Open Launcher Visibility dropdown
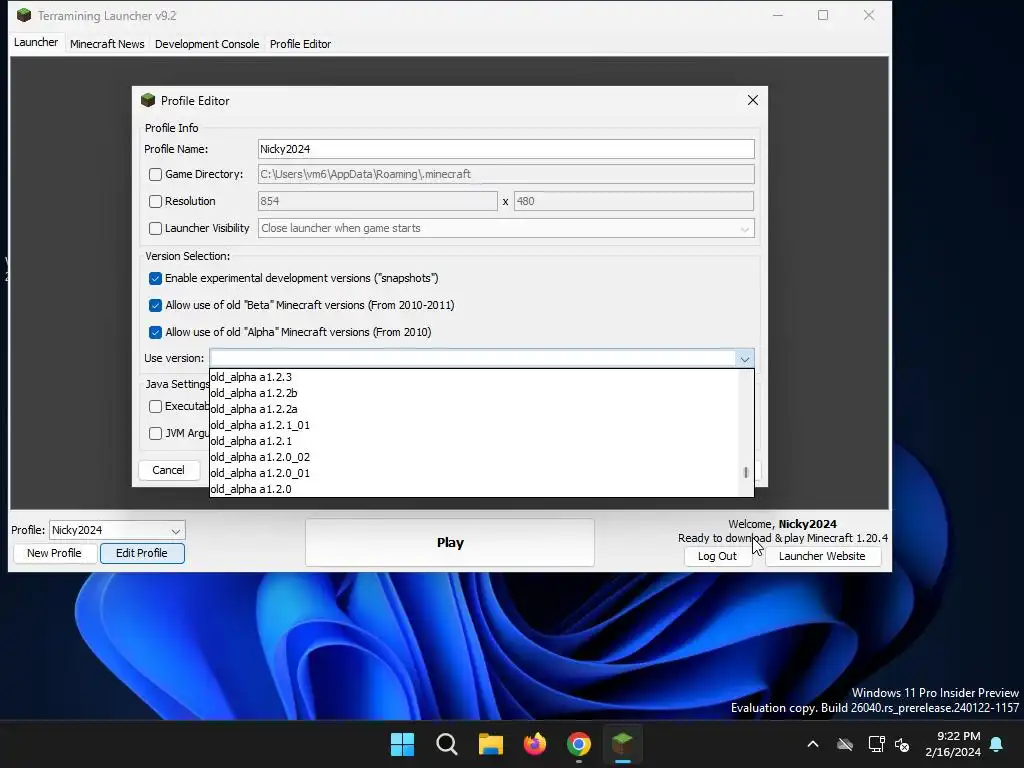 coord(744,229)
